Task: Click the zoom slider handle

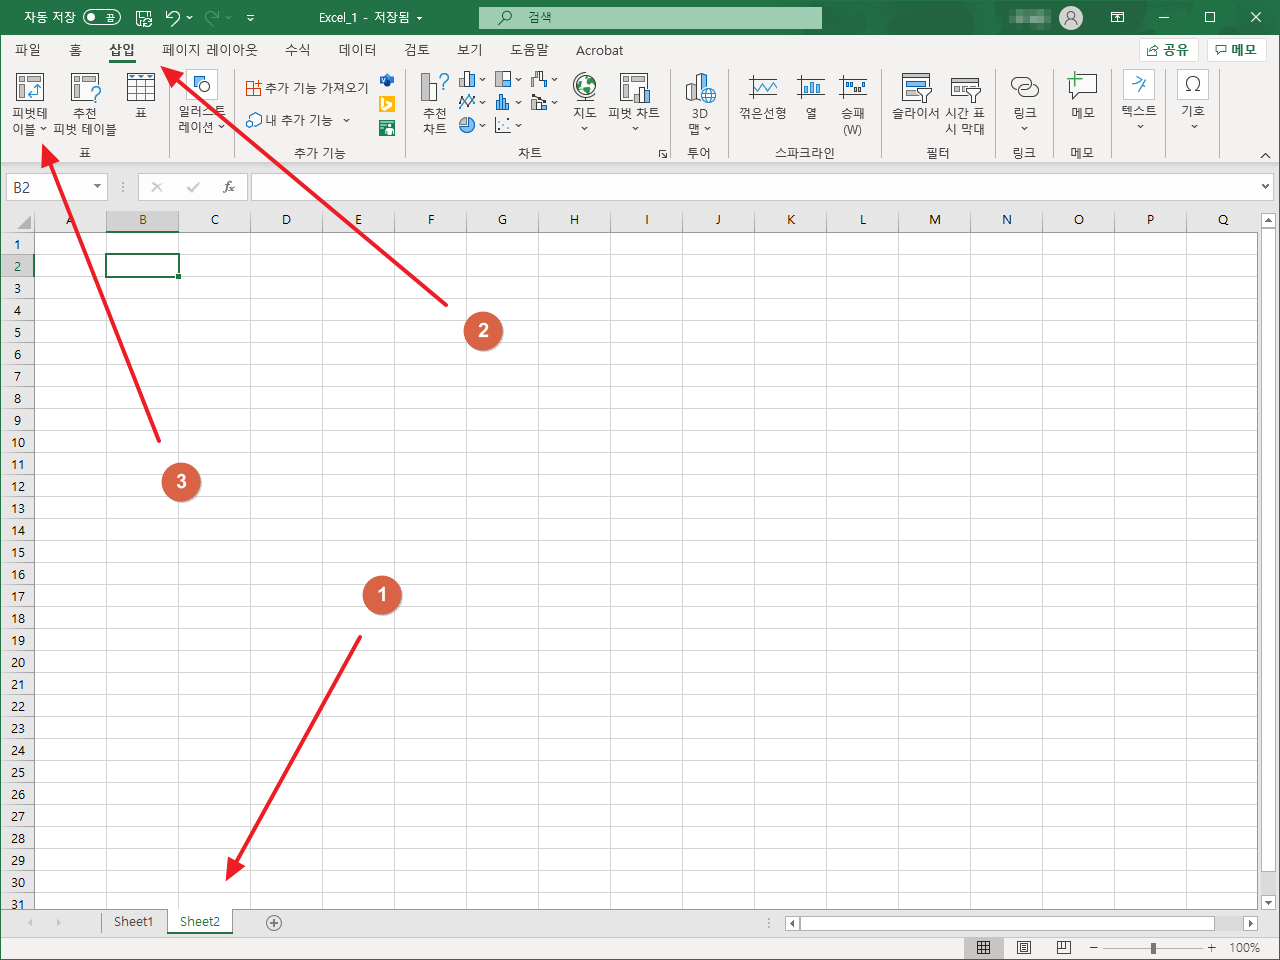Action: (x=1153, y=948)
